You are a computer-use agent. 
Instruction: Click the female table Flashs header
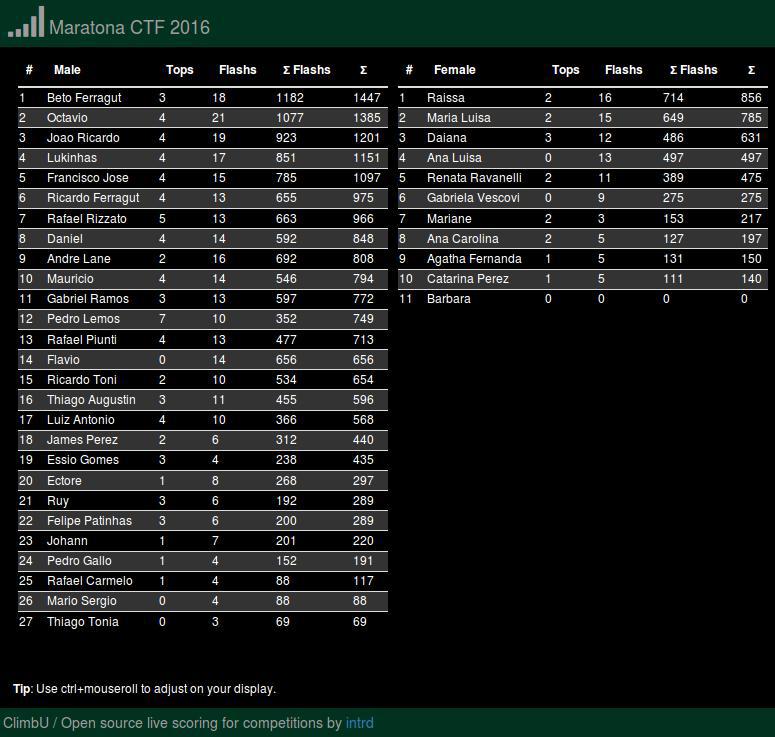[x=623, y=70]
